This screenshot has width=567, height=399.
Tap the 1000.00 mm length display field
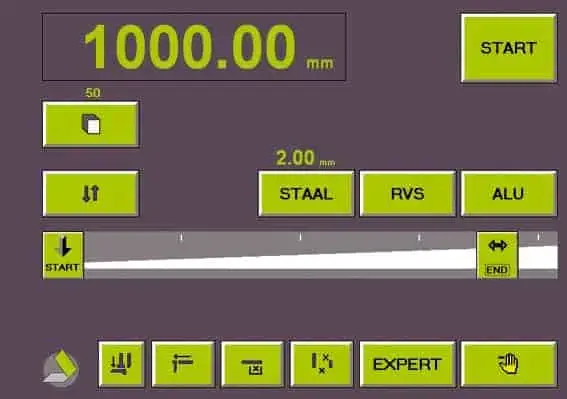[194, 47]
